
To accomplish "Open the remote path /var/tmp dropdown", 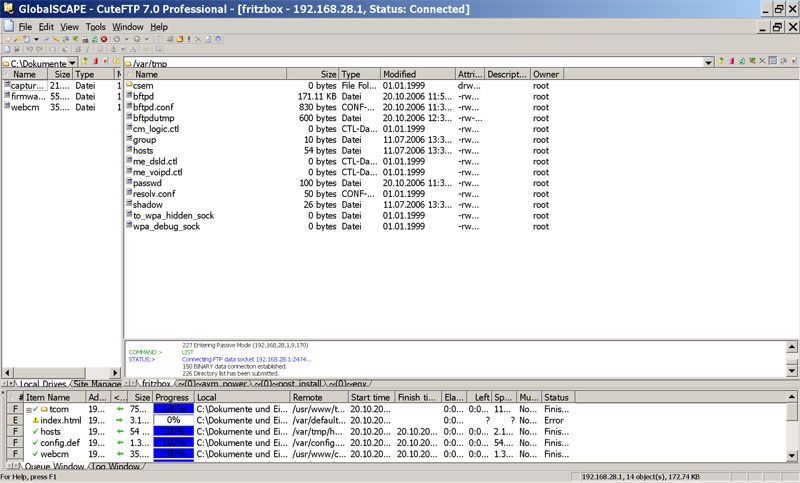I will point(708,63).
